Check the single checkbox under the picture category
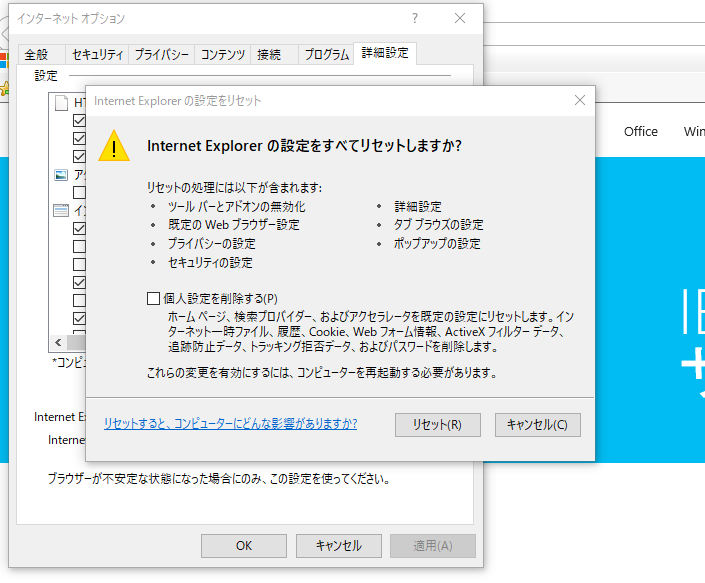 pos(79,192)
